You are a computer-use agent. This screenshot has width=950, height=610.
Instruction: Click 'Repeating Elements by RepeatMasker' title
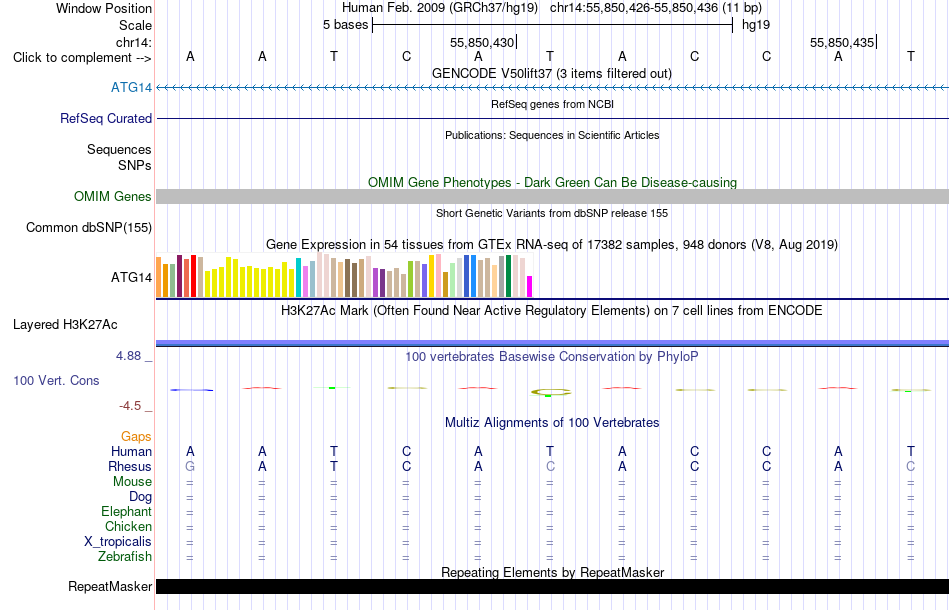552,572
